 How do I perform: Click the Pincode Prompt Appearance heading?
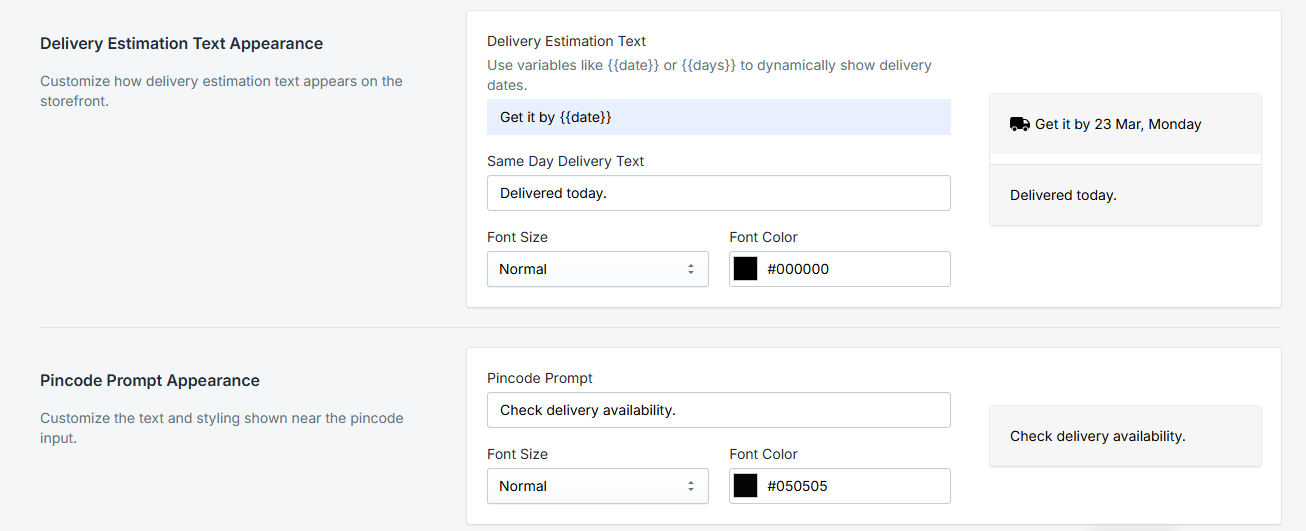150,381
